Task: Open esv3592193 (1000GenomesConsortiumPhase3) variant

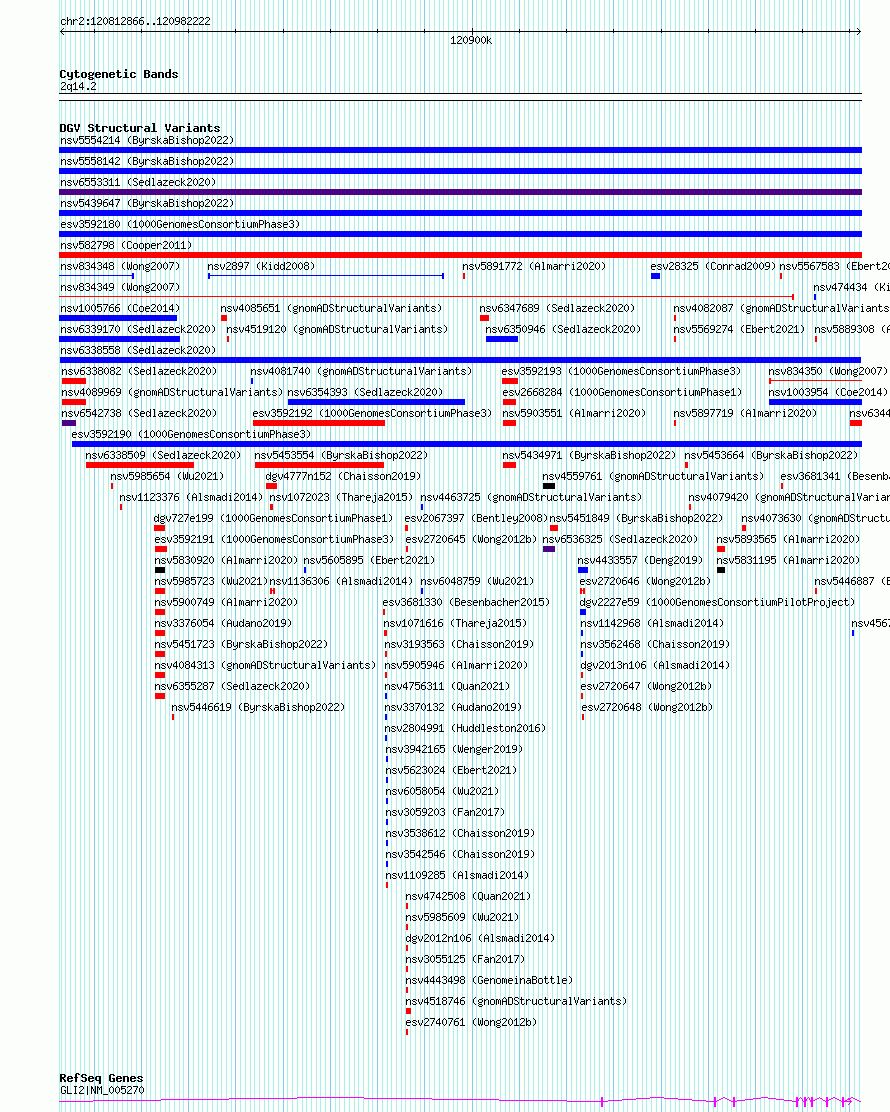Action: 621,371
